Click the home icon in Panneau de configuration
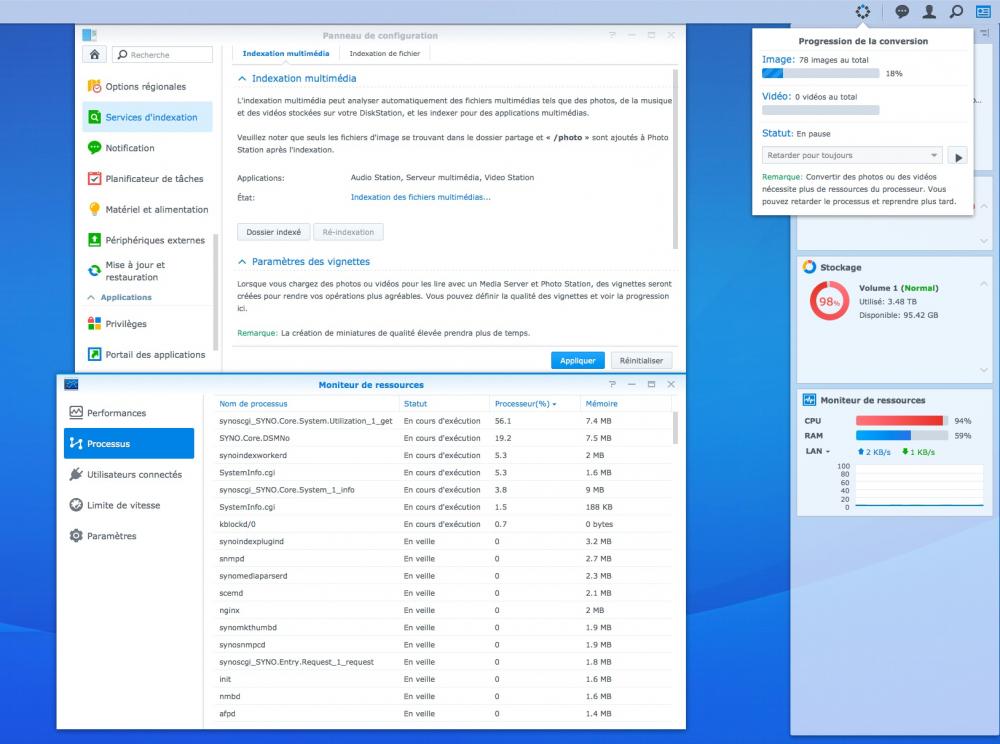The image size is (1000, 744). [94, 54]
